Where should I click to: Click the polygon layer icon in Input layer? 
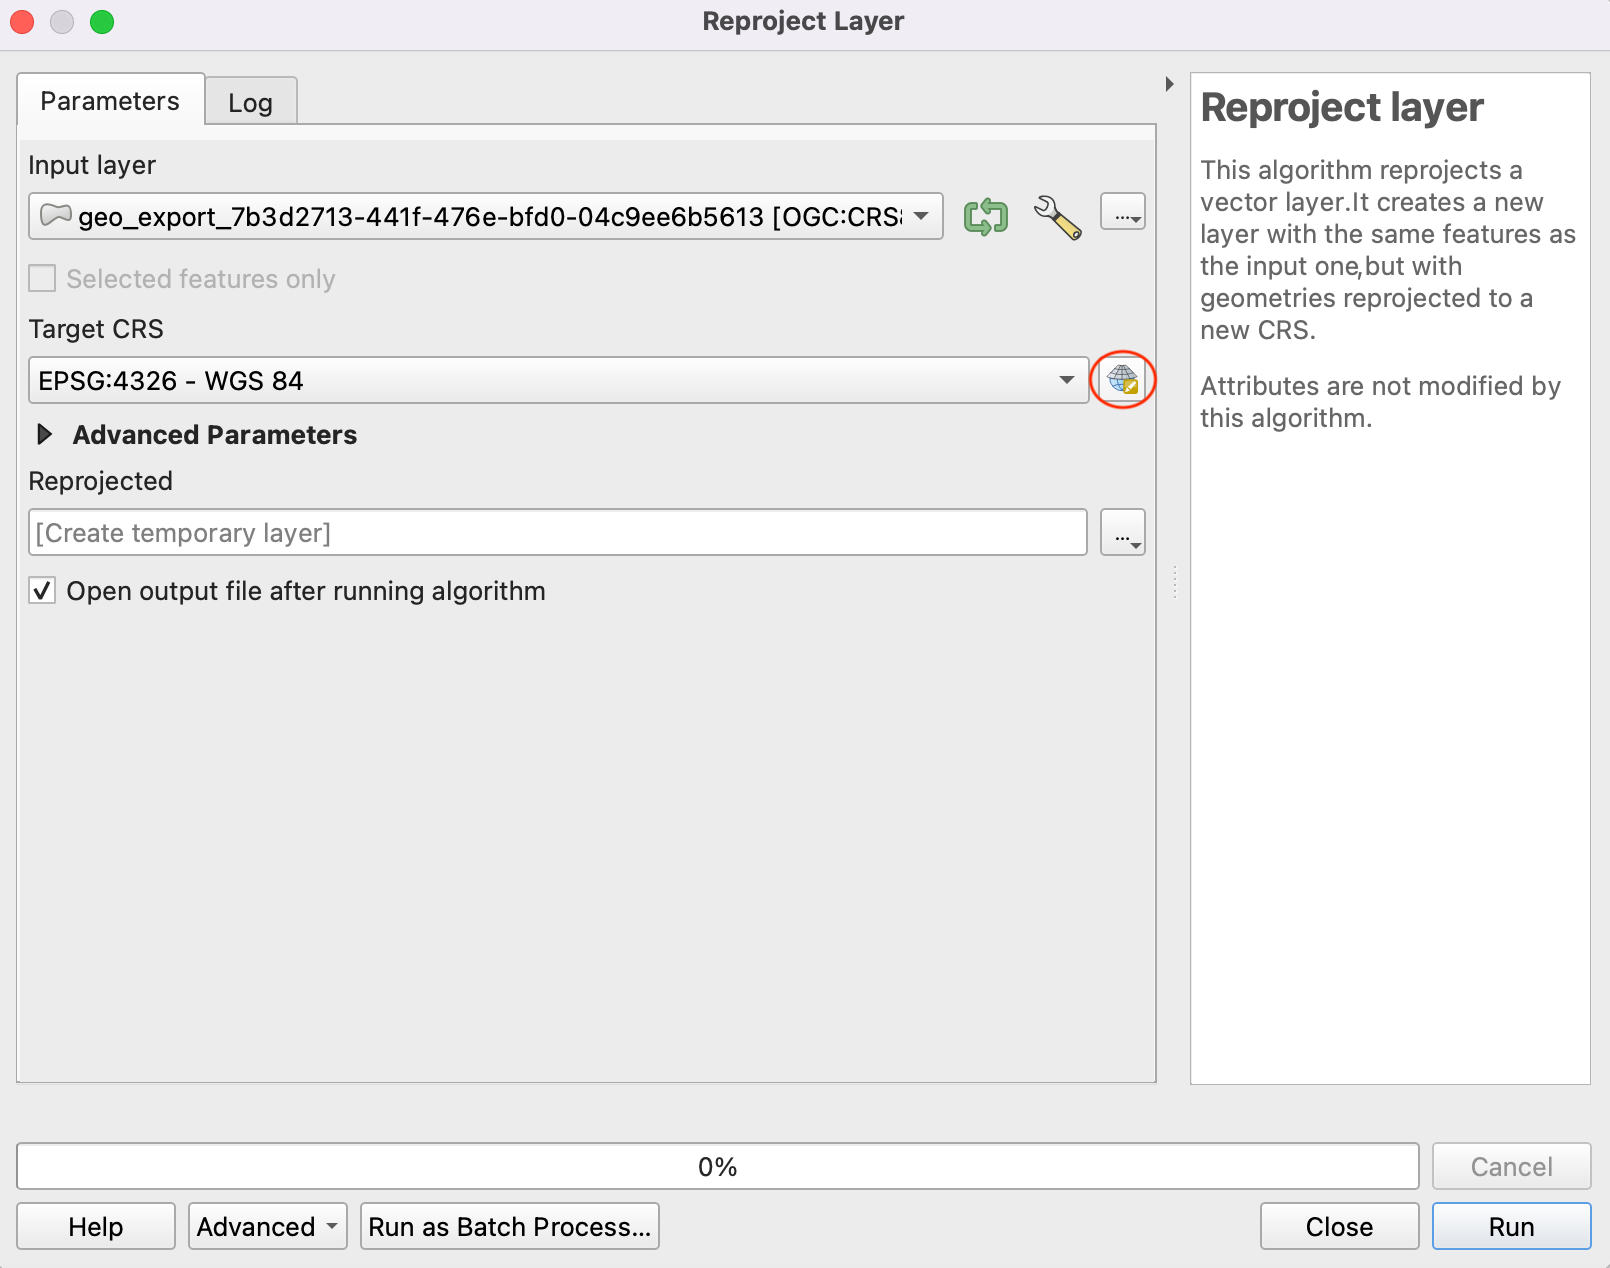[56, 216]
